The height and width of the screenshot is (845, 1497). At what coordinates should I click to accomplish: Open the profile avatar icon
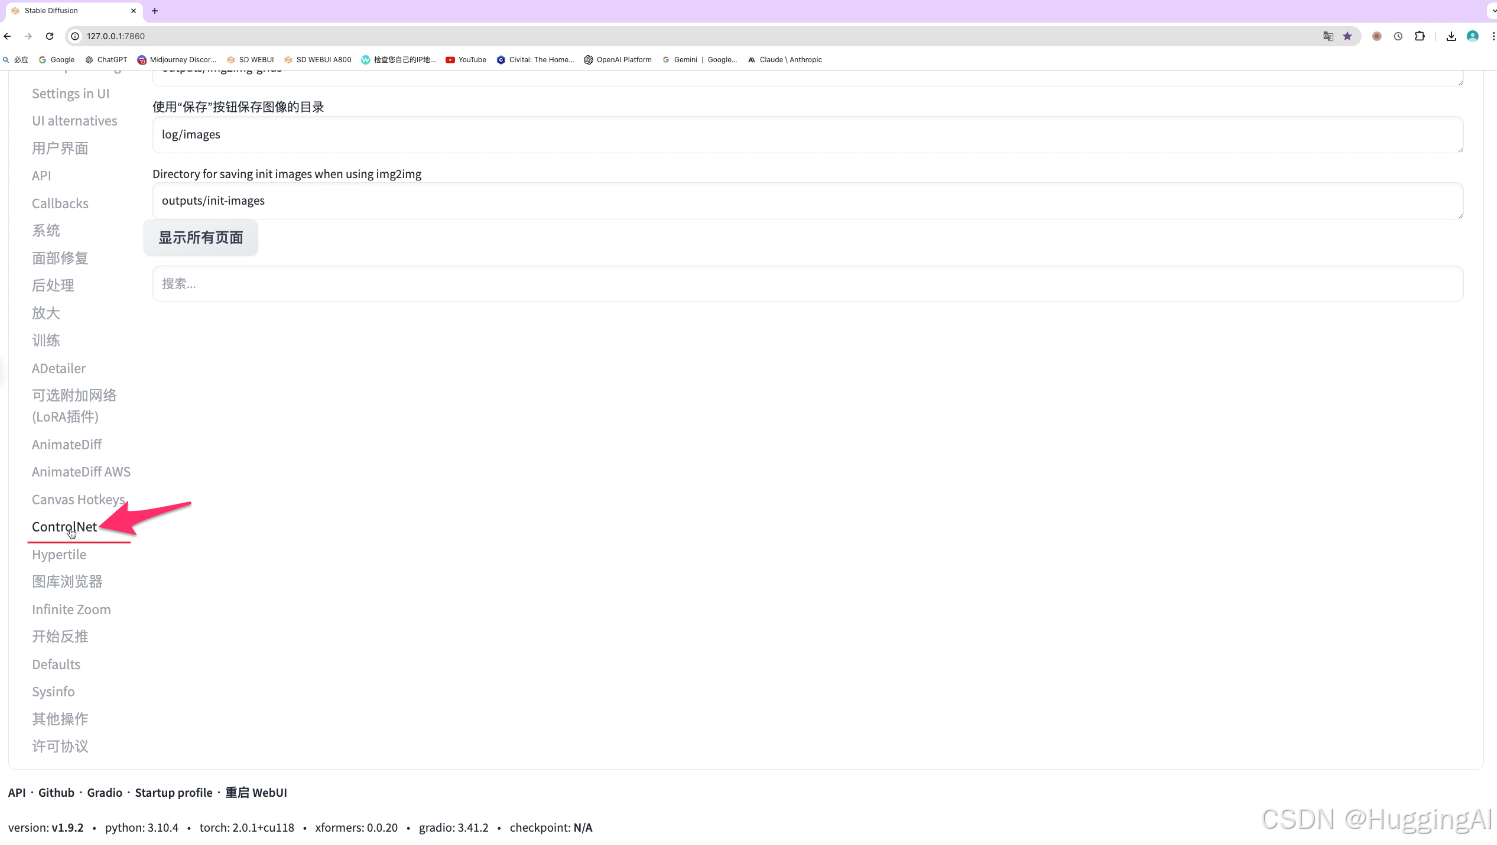click(x=1472, y=36)
